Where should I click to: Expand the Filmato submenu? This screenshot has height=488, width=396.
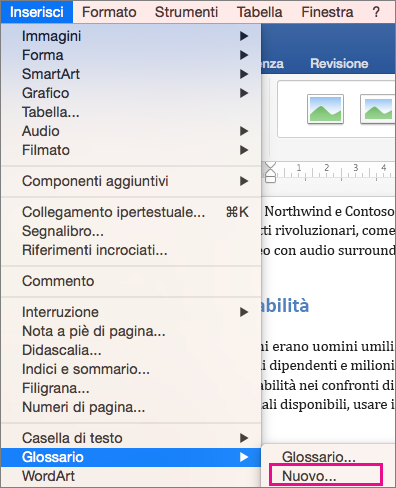[131, 150]
